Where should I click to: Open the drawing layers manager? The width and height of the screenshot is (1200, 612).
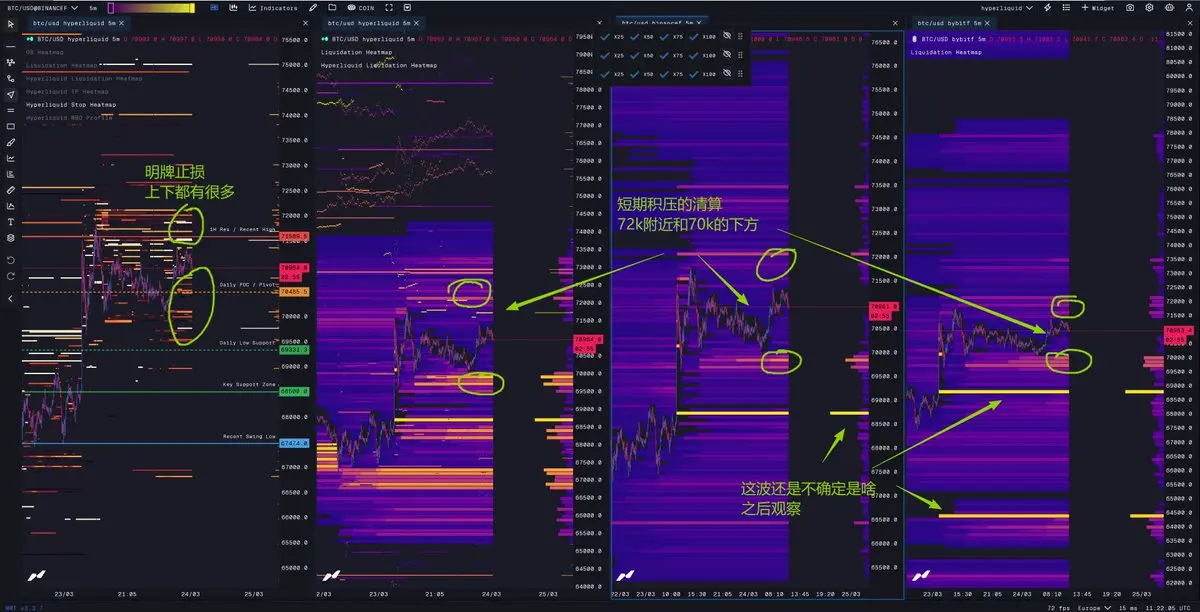[11, 238]
